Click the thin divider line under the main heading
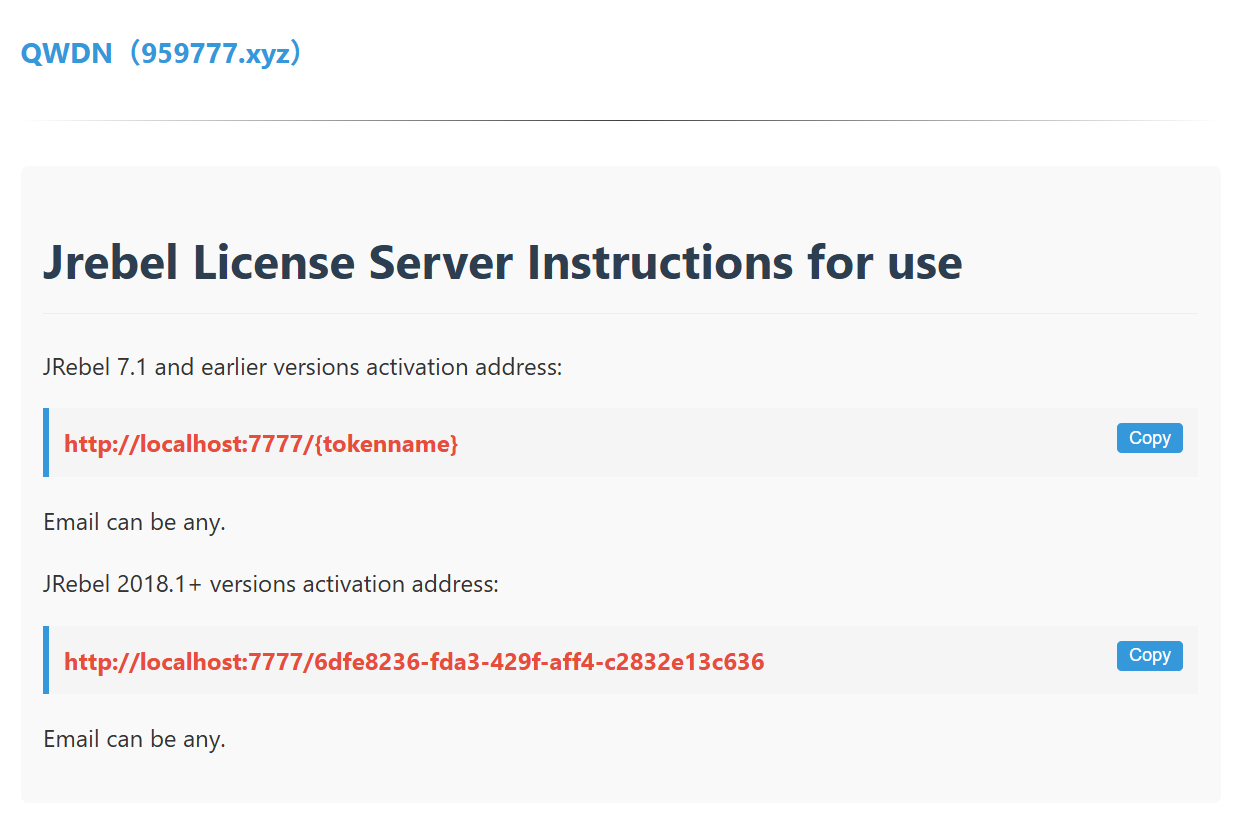The width and height of the screenshot is (1250, 837). pos(620,313)
